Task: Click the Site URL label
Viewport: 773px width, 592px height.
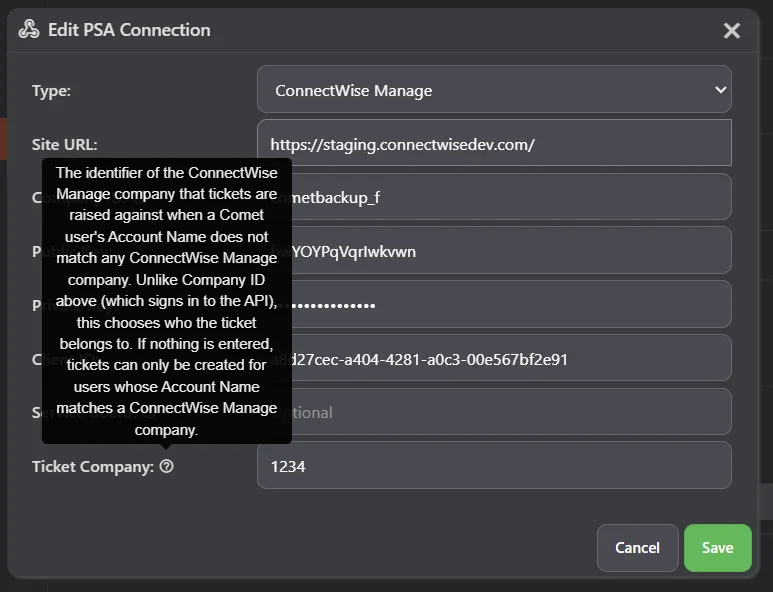Action: tap(65, 144)
